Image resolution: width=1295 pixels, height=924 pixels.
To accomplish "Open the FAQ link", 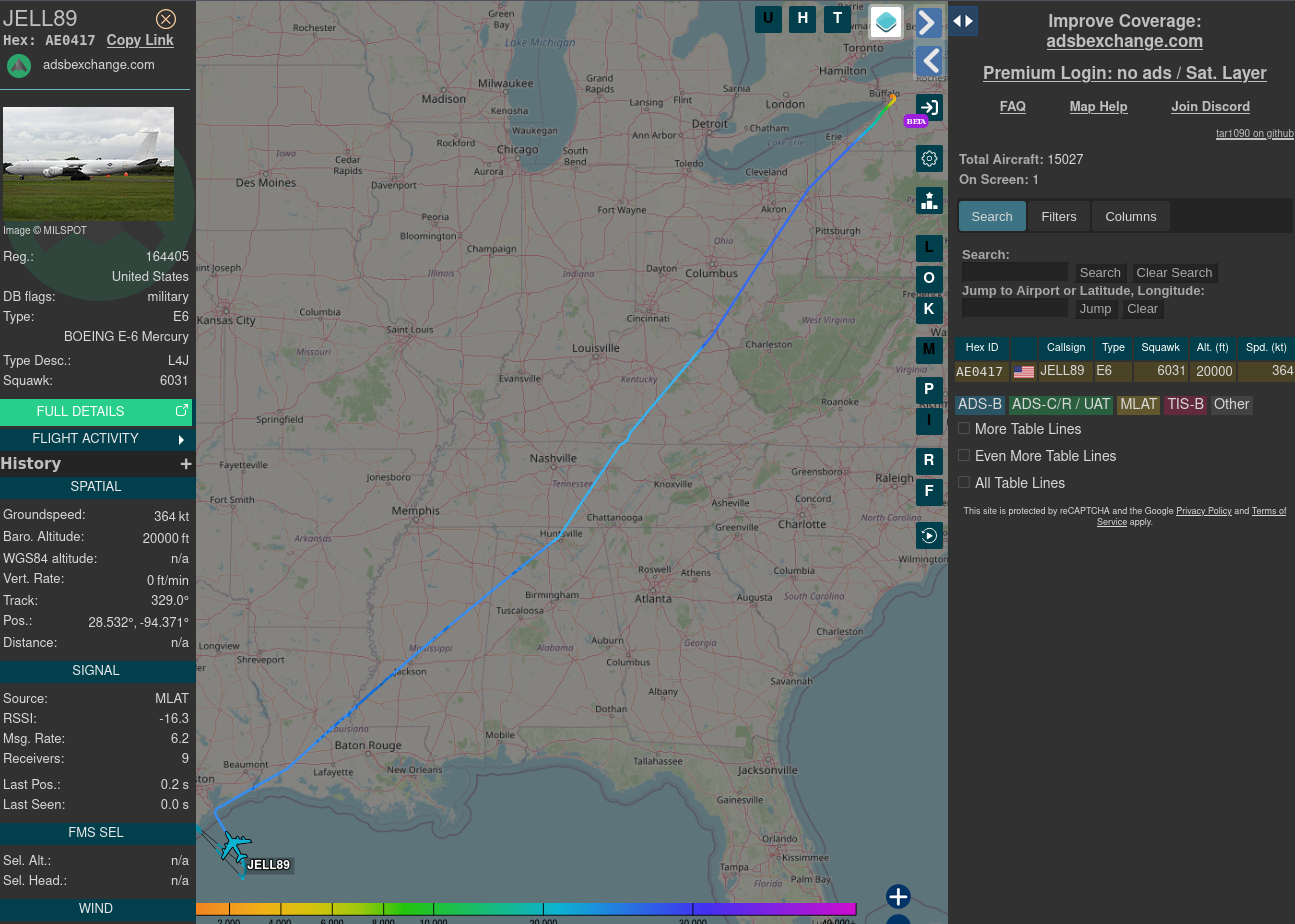I will (x=1013, y=106).
